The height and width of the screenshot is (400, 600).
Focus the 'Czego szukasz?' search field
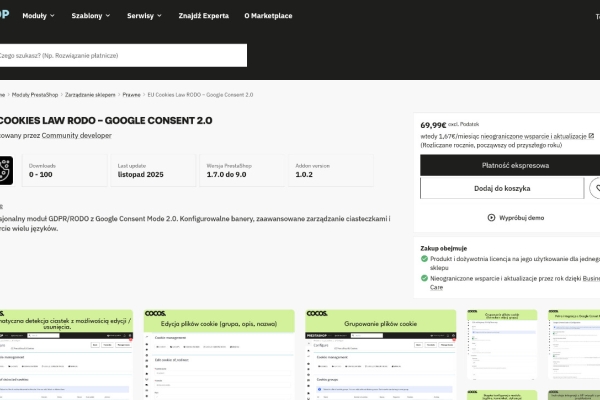(123, 56)
